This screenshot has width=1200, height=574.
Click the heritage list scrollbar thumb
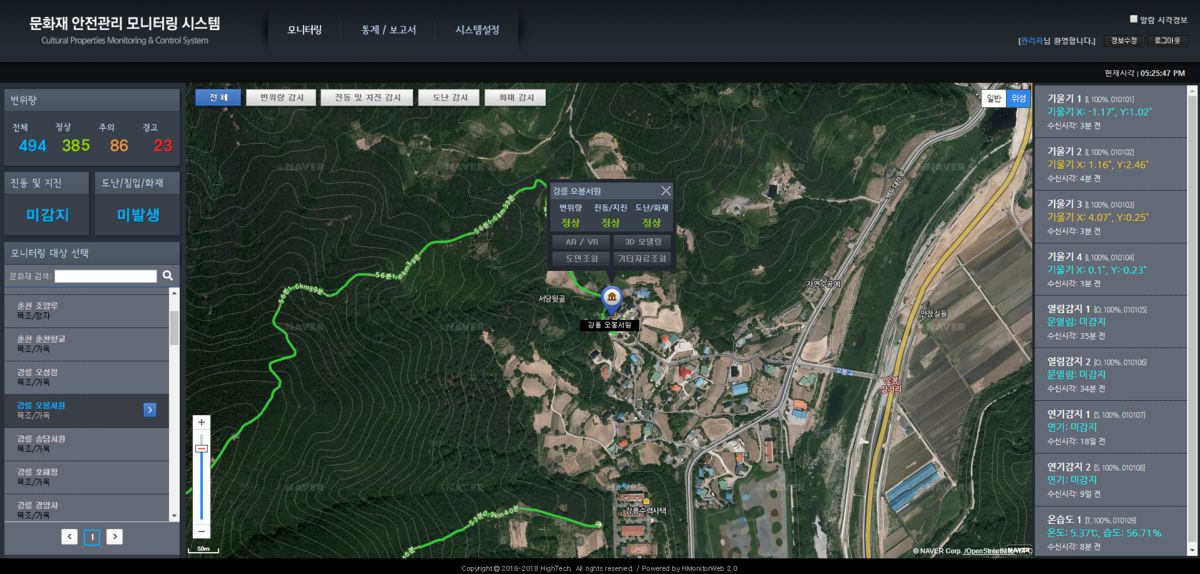[x=175, y=327]
